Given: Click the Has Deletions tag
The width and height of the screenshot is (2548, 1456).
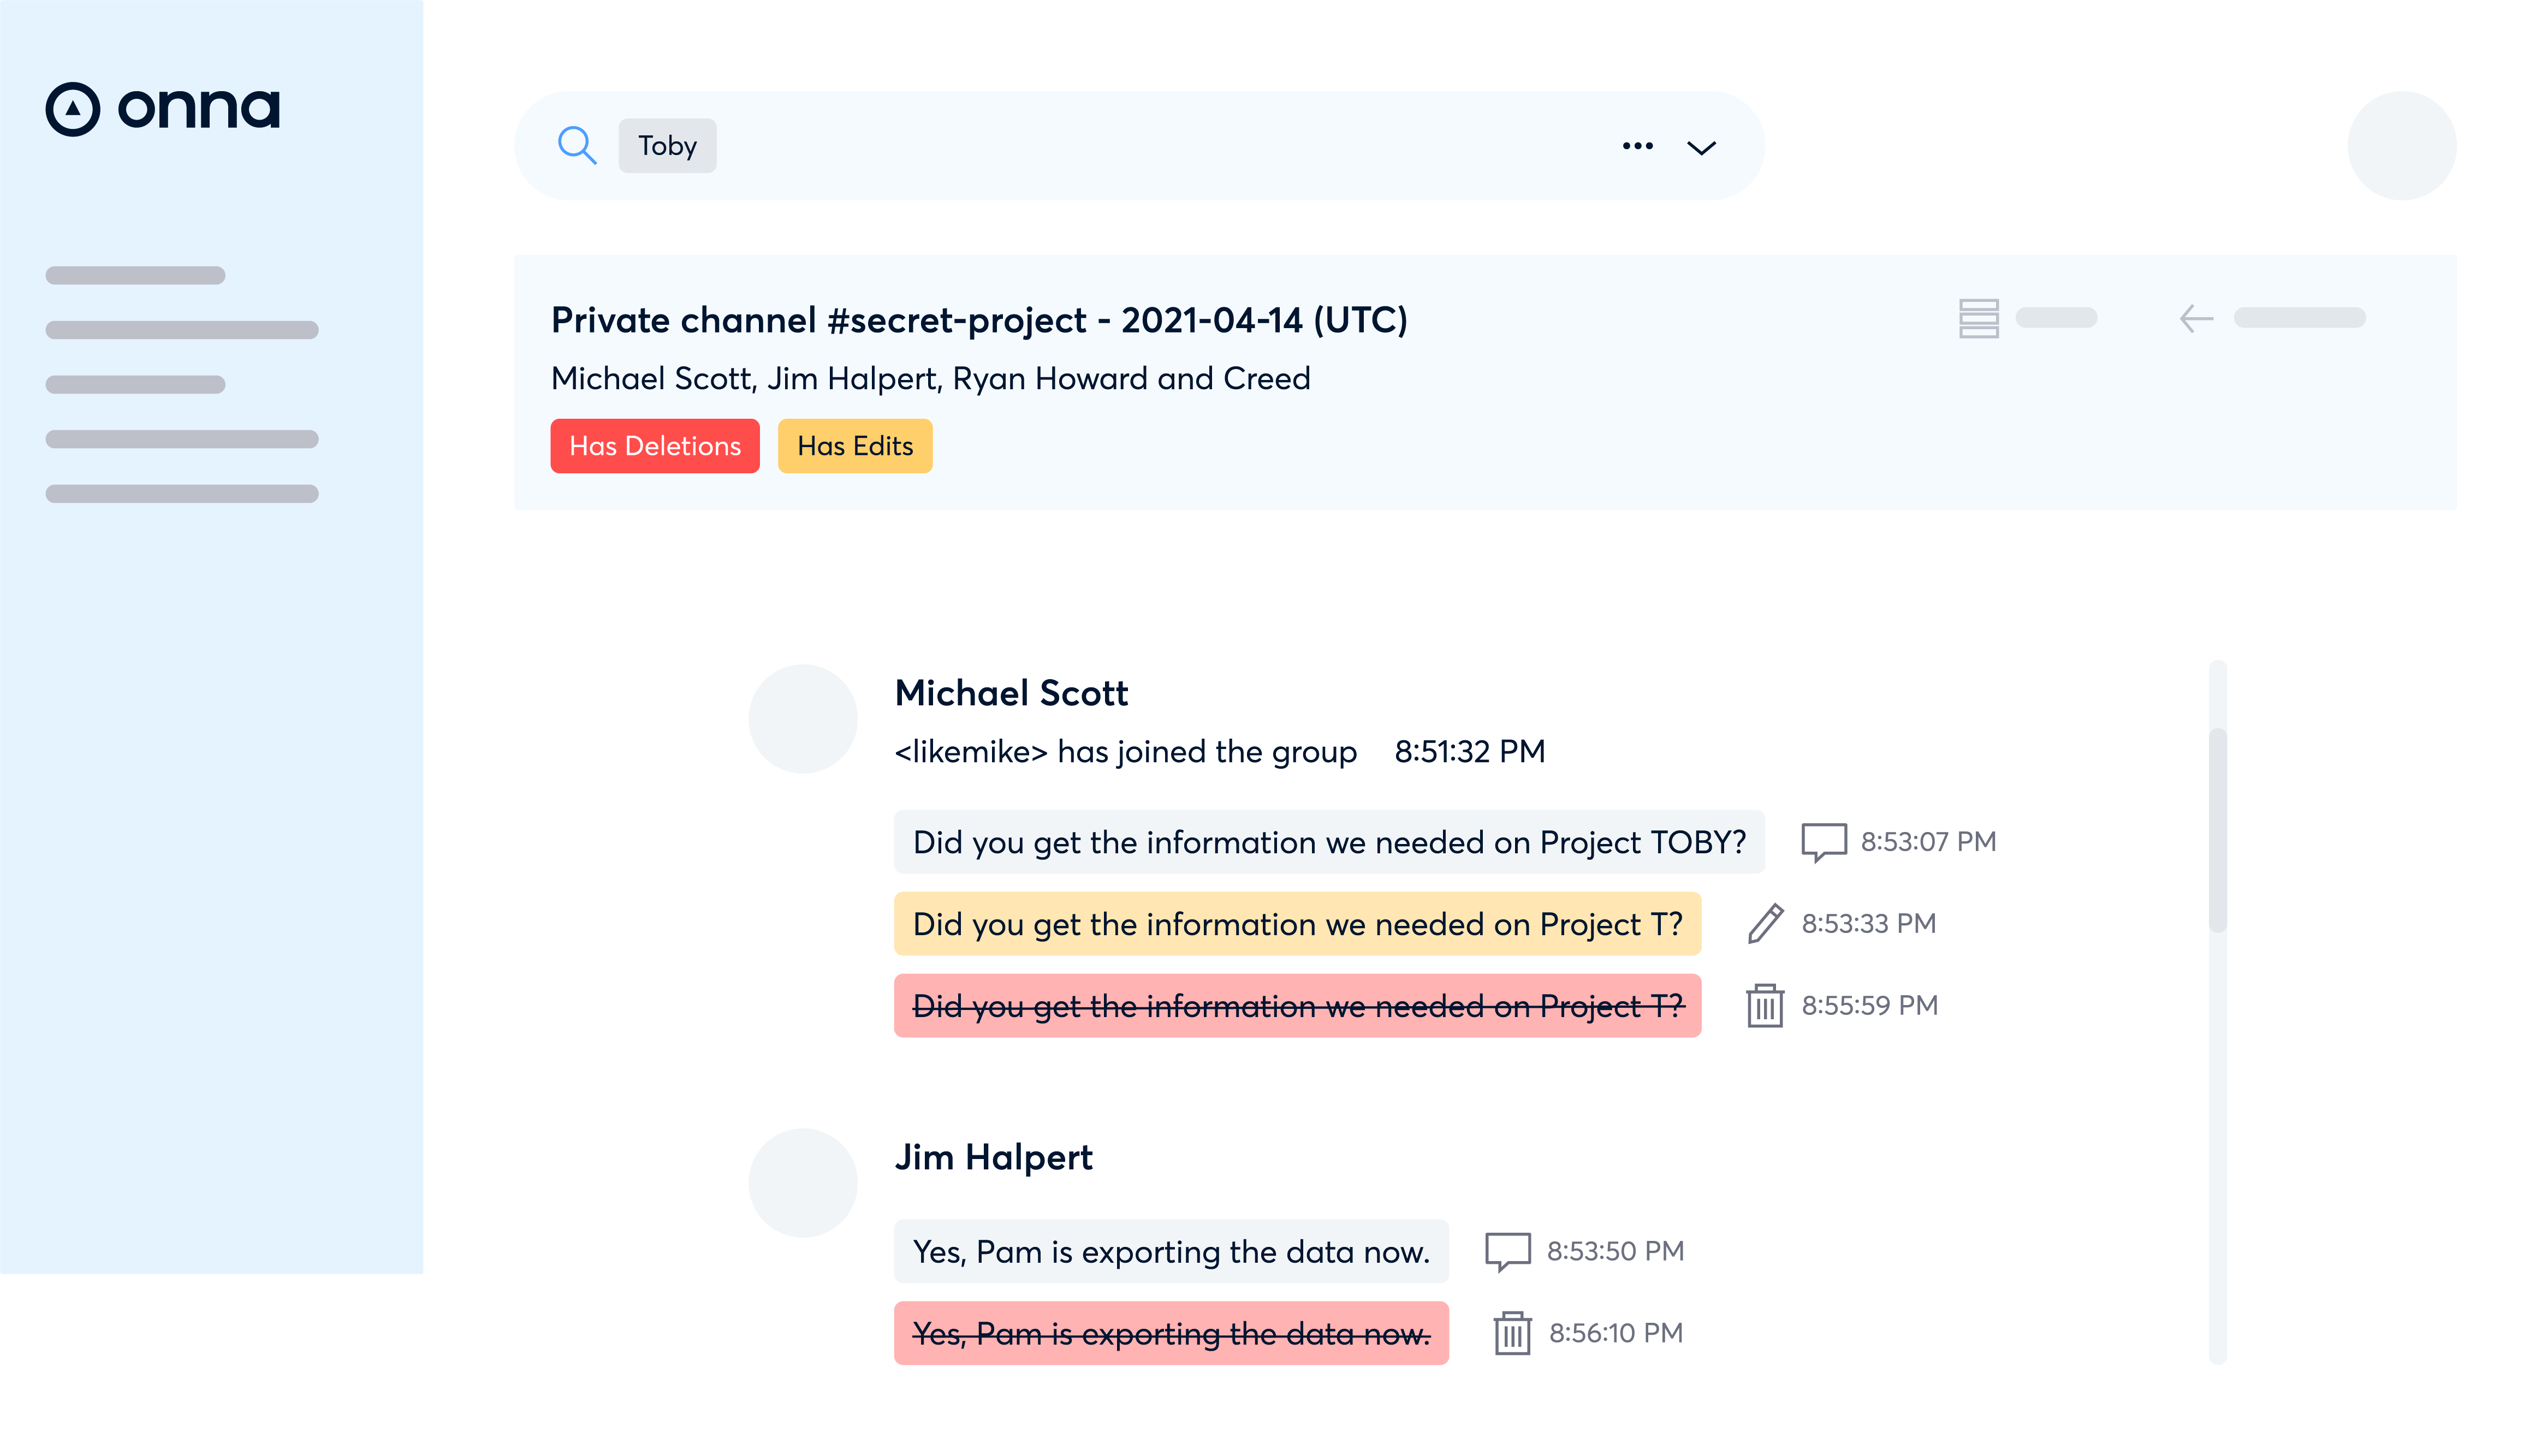Looking at the screenshot, I should tap(655, 446).
